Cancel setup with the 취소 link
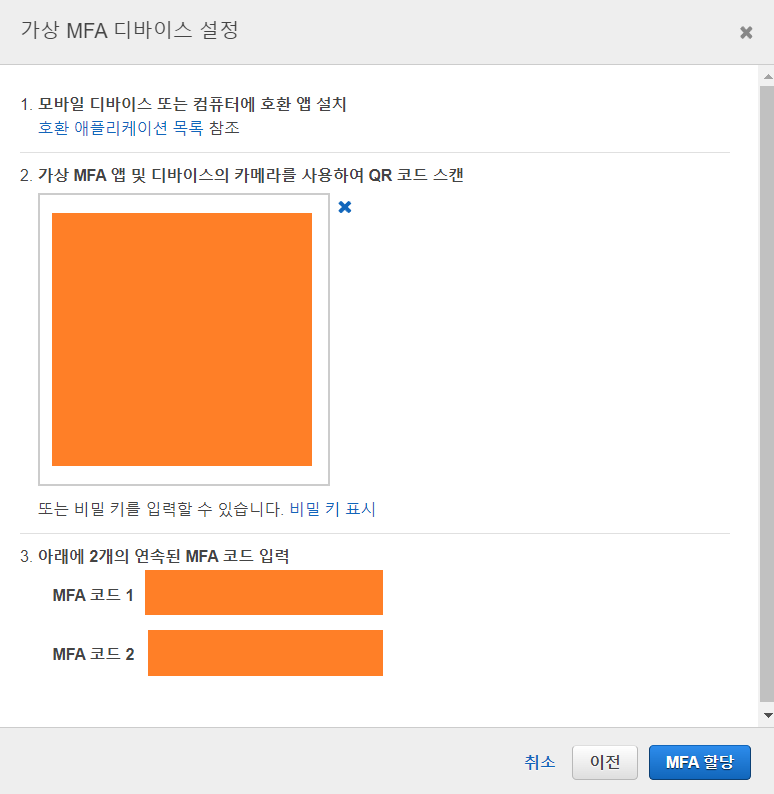This screenshot has height=794, width=774. click(x=540, y=762)
